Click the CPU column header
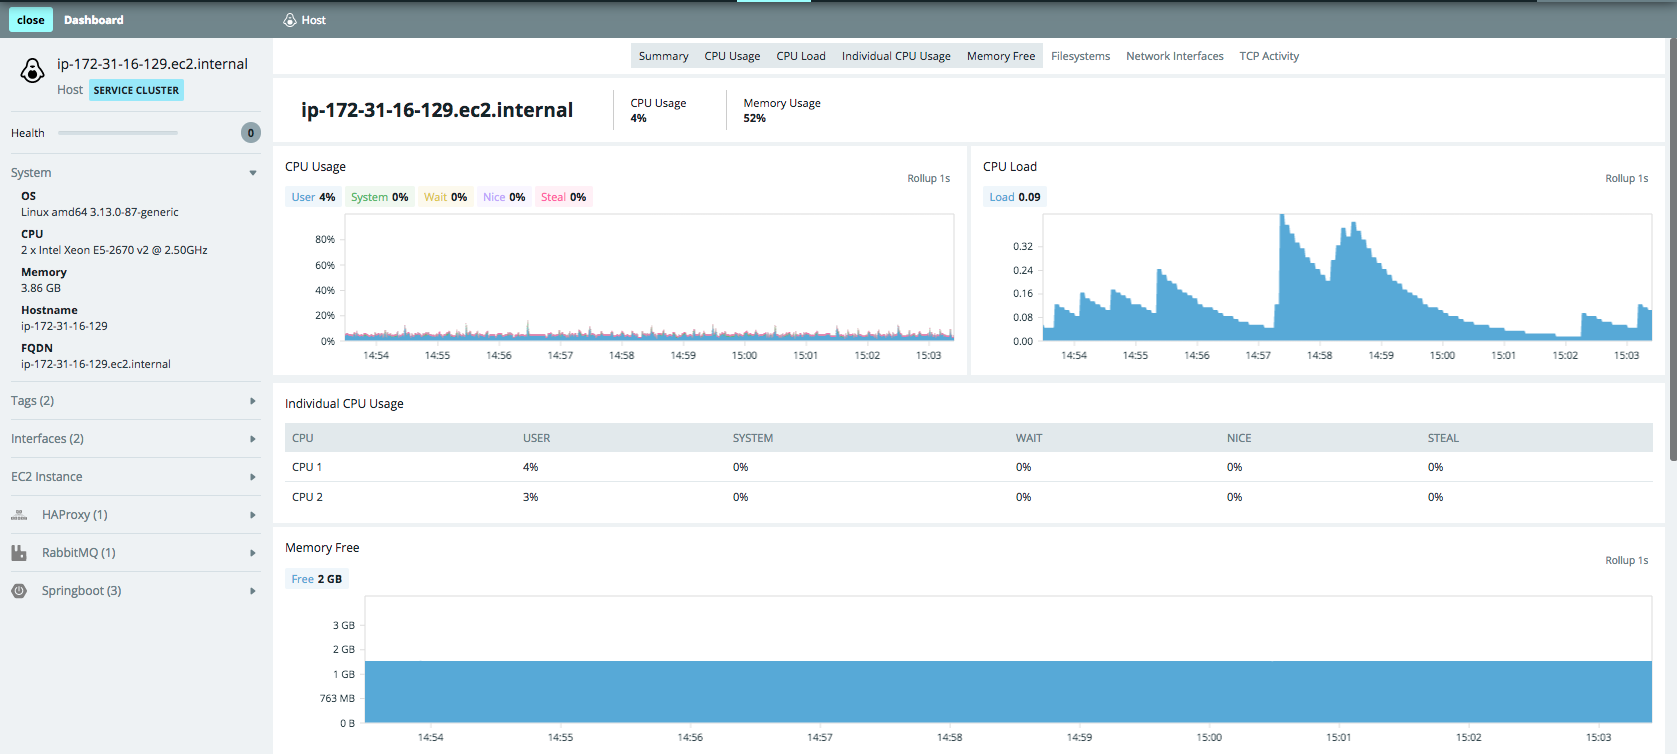Image resolution: width=1677 pixels, height=754 pixels. 303,438
